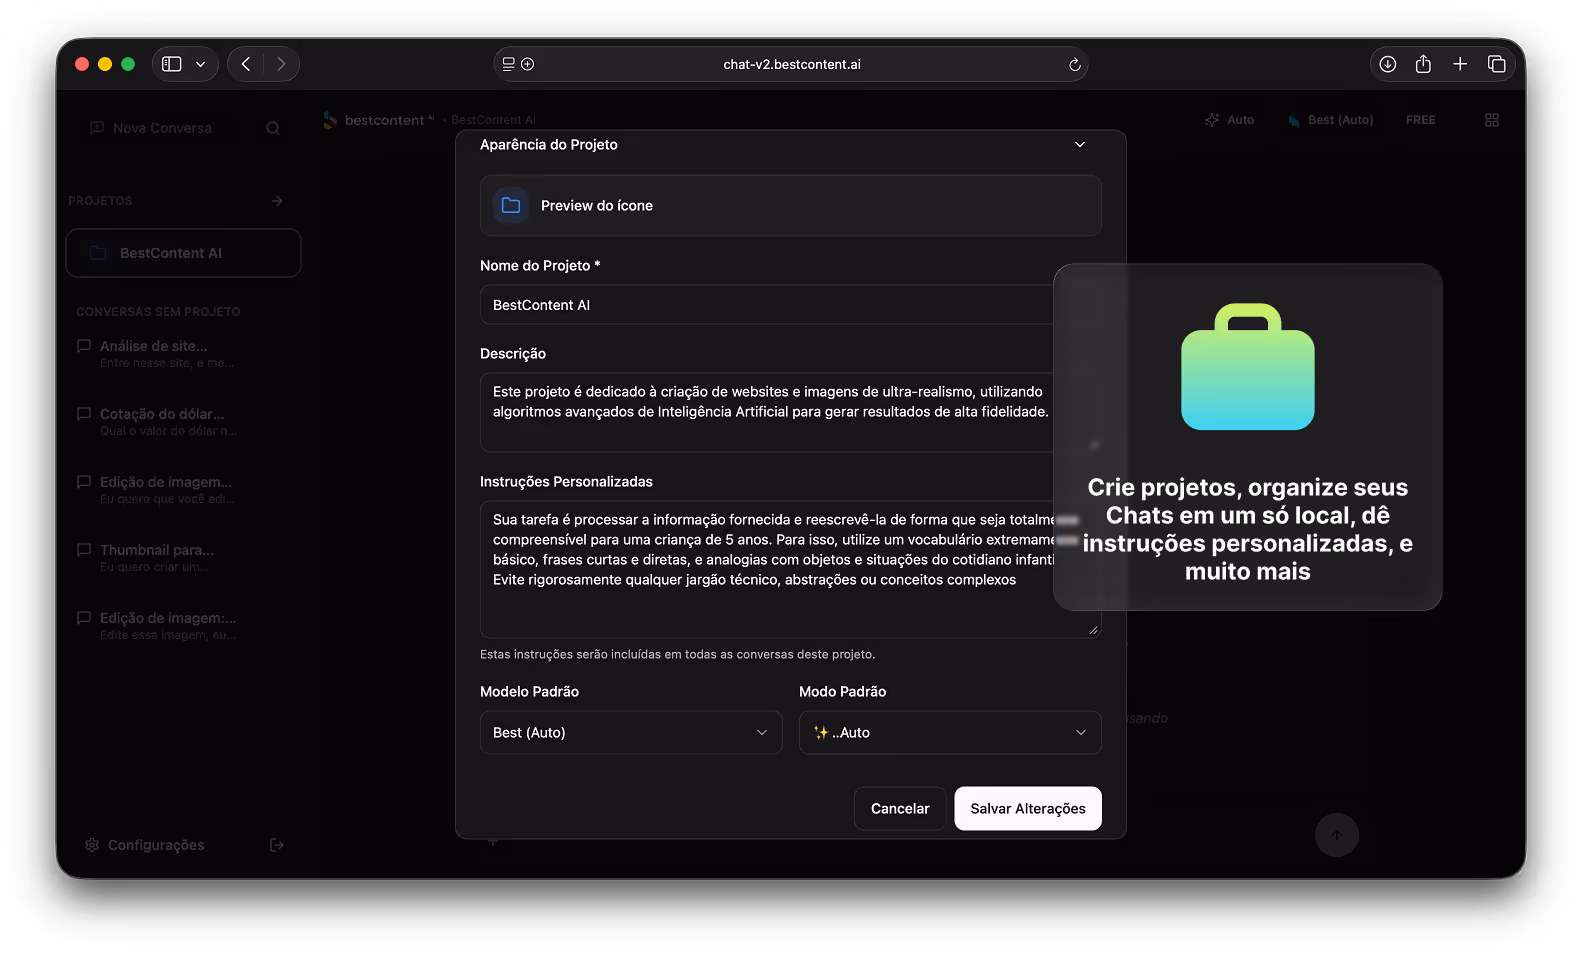Viewport: 1582px width, 953px height.
Task: Click the address bar chat-v2.bestcontent.ai
Action: pyautogui.click(x=791, y=64)
